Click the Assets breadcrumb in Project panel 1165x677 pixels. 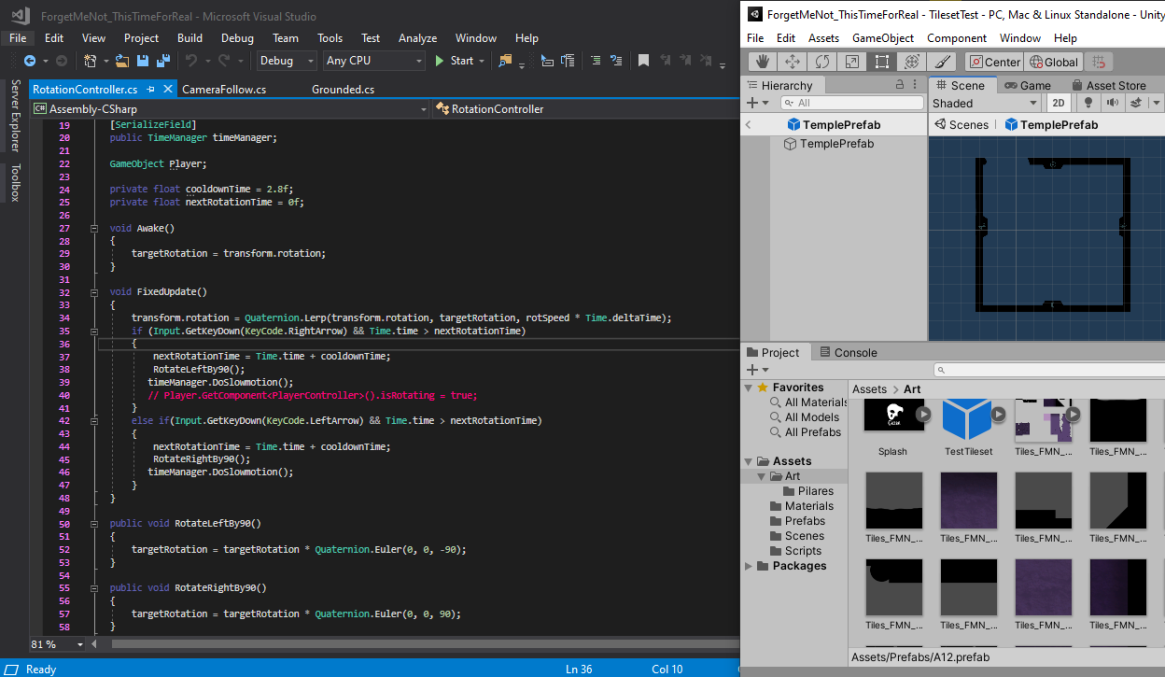click(x=869, y=389)
